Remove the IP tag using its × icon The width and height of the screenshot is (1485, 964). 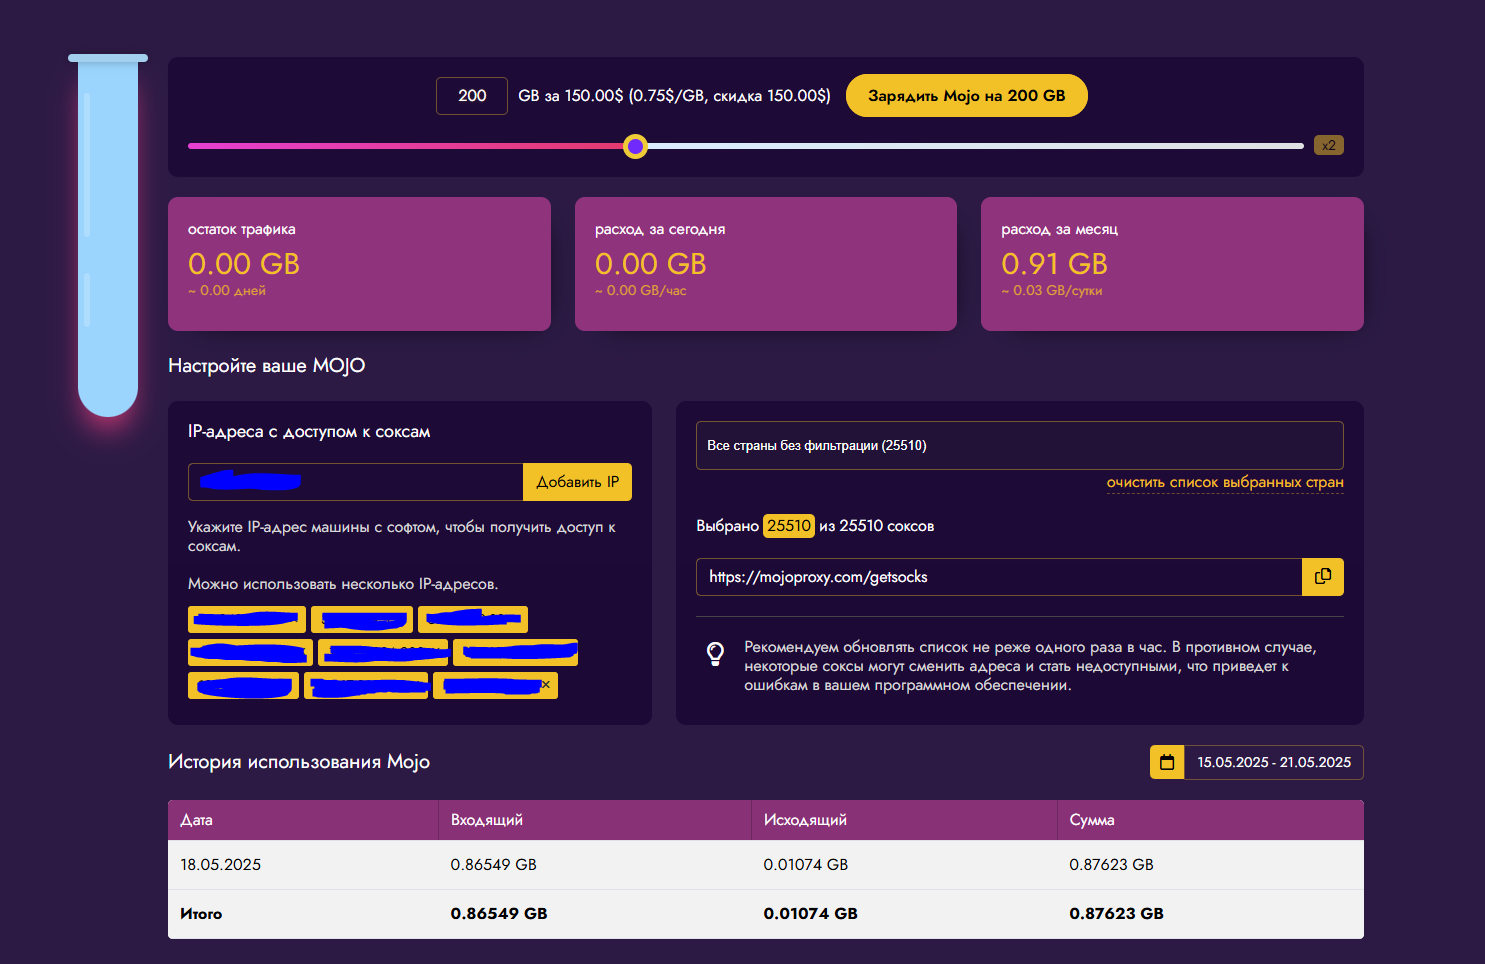click(546, 685)
